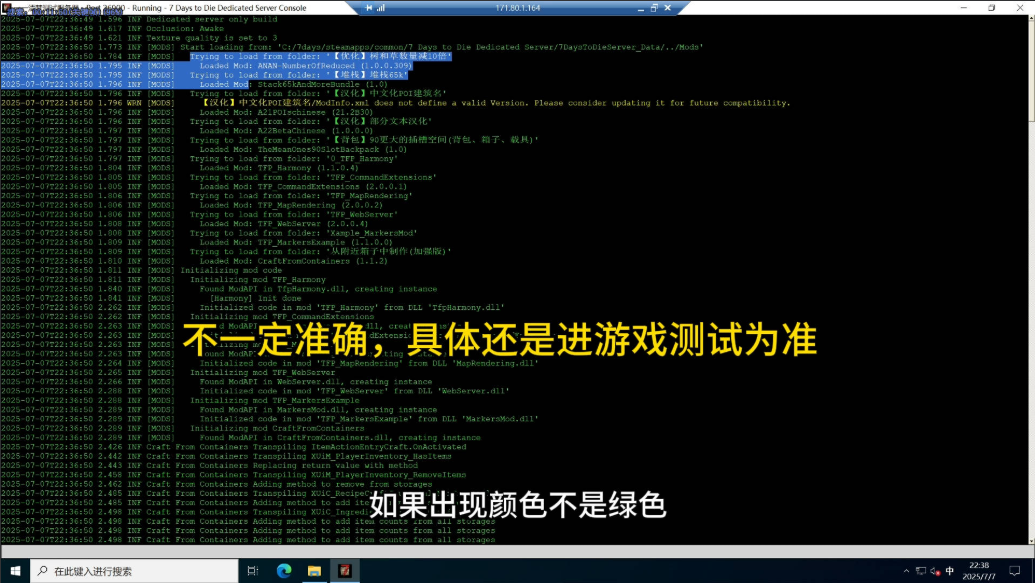Open File Explorer from the taskbar
This screenshot has width=1035, height=583.
(313, 572)
